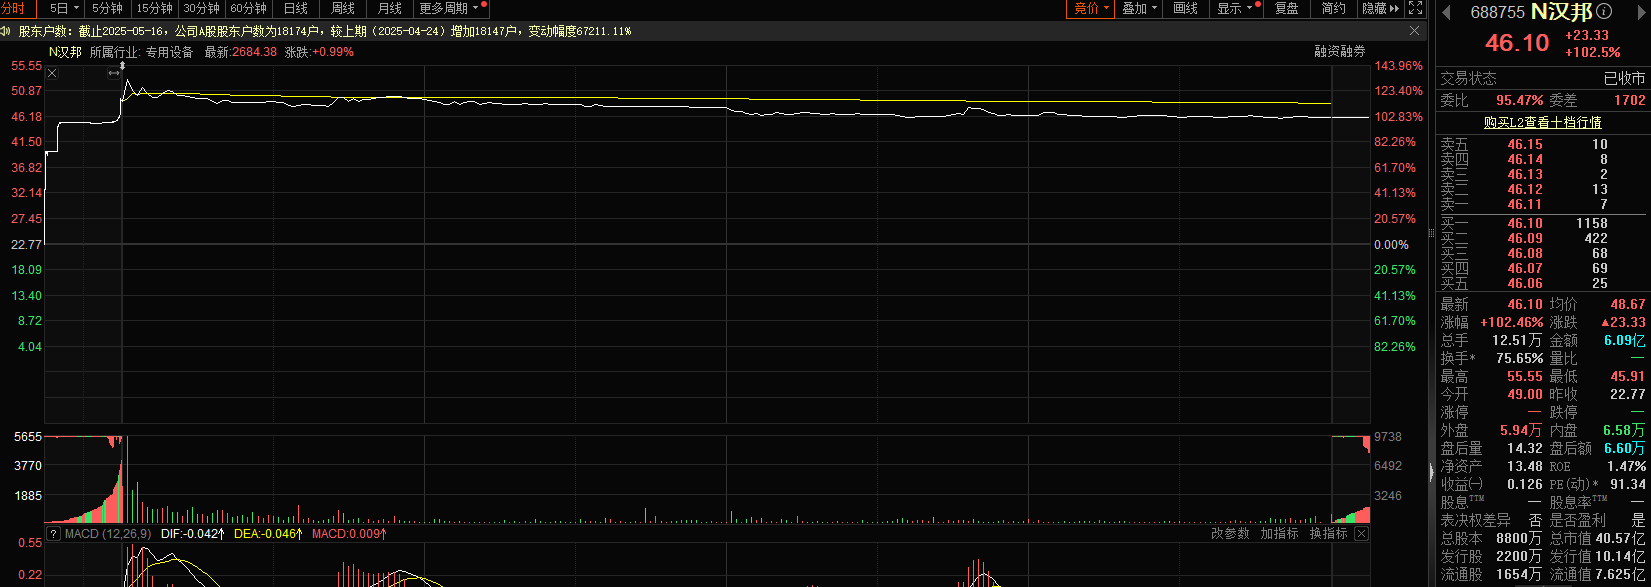Image resolution: width=1651 pixels, height=587 pixels.
Task: Close the pre-market auction area X icon
Action: [x=52, y=73]
